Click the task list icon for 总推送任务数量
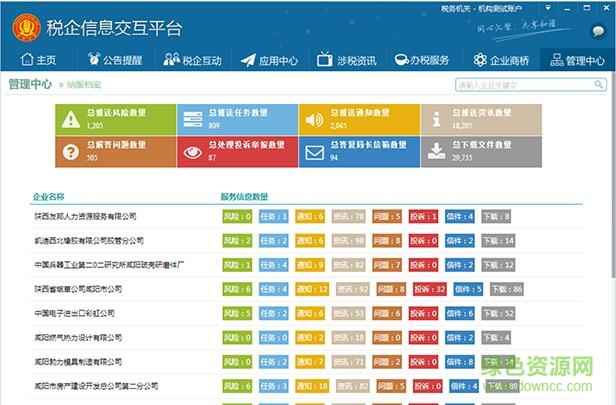 click(x=190, y=120)
